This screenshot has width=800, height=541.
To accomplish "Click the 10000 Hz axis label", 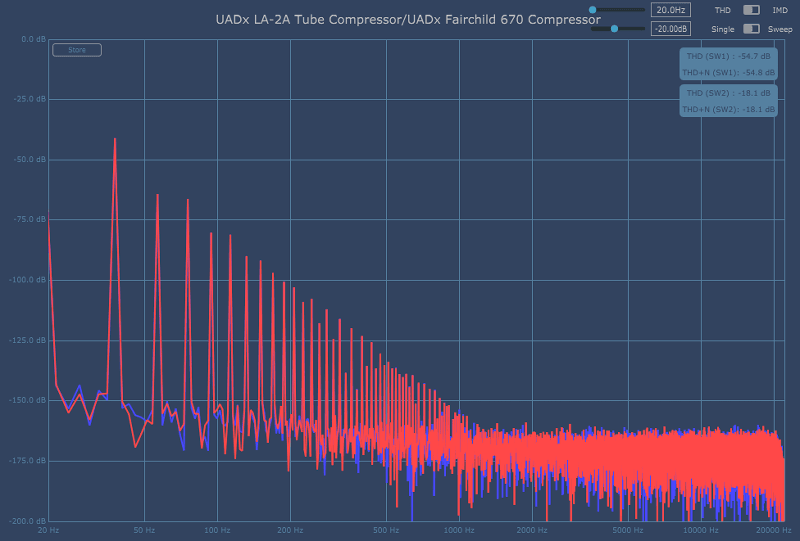I will click(x=701, y=530).
